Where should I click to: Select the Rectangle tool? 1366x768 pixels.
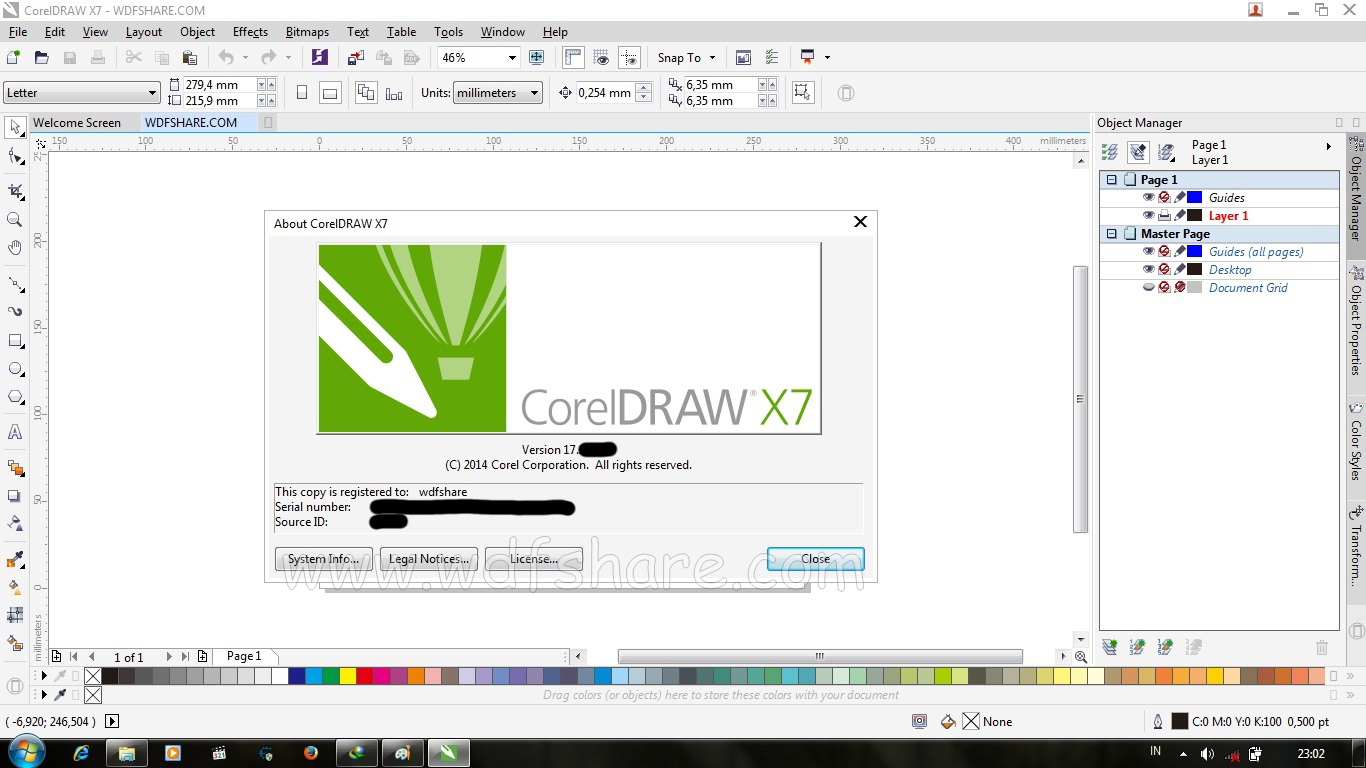15,341
